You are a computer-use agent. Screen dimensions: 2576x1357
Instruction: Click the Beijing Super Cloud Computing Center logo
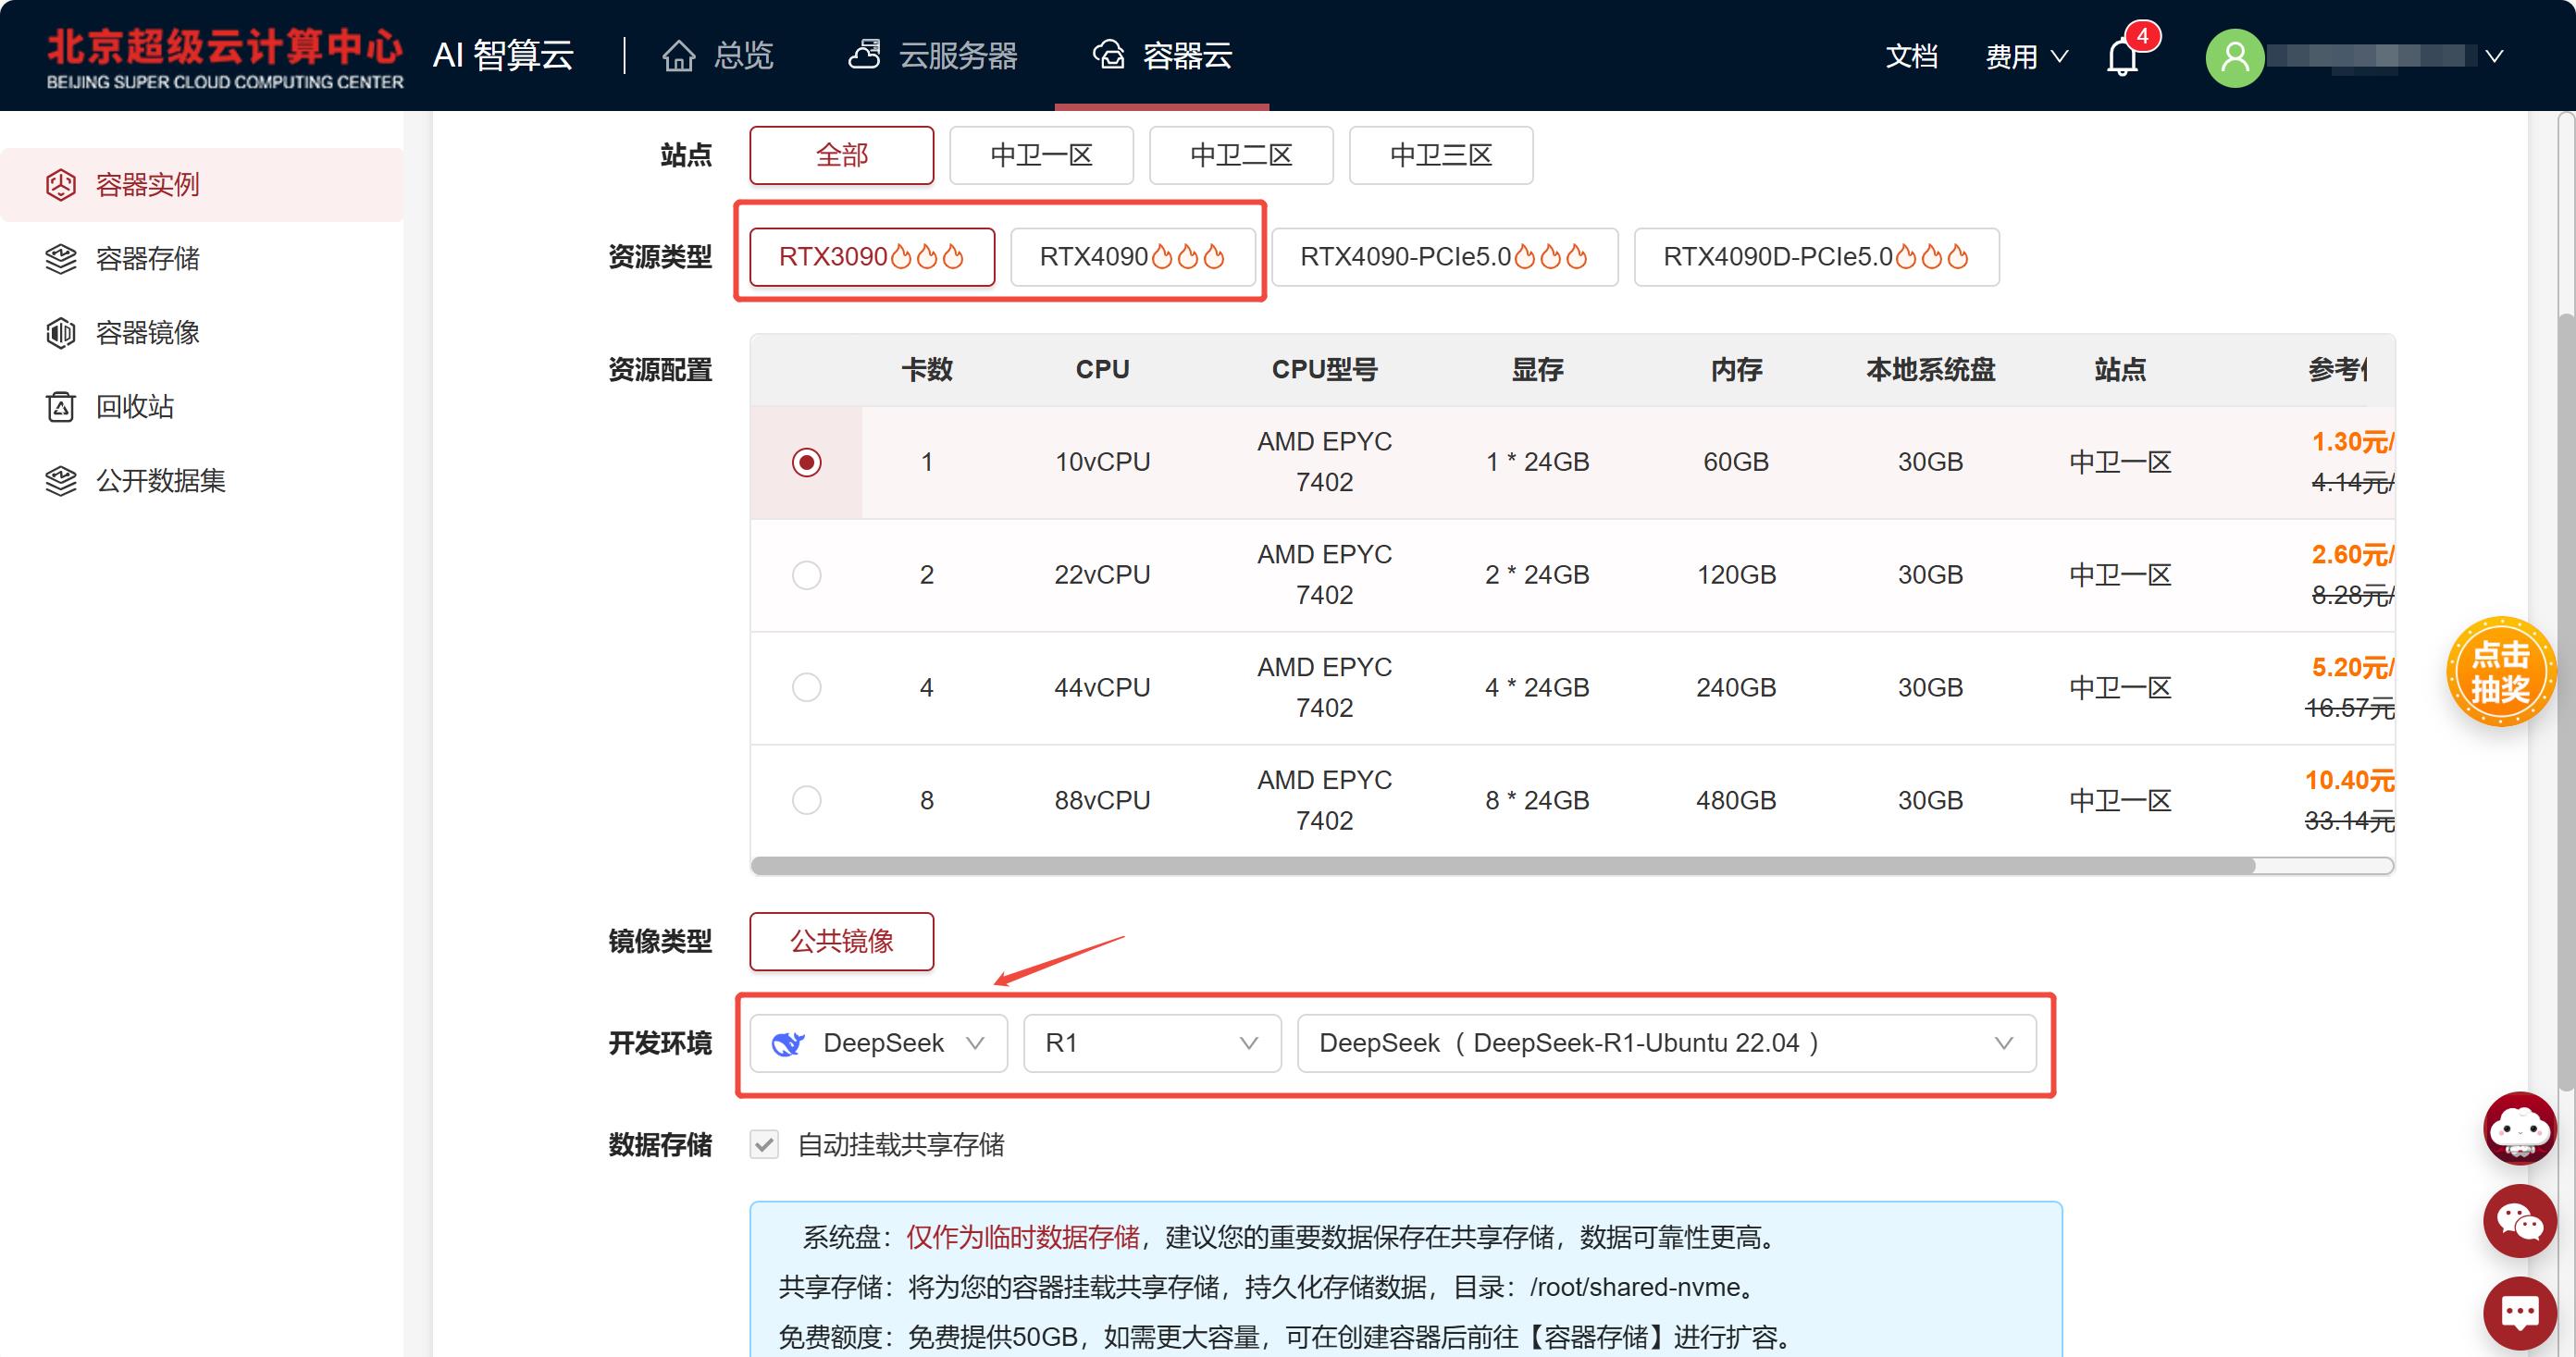224,58
